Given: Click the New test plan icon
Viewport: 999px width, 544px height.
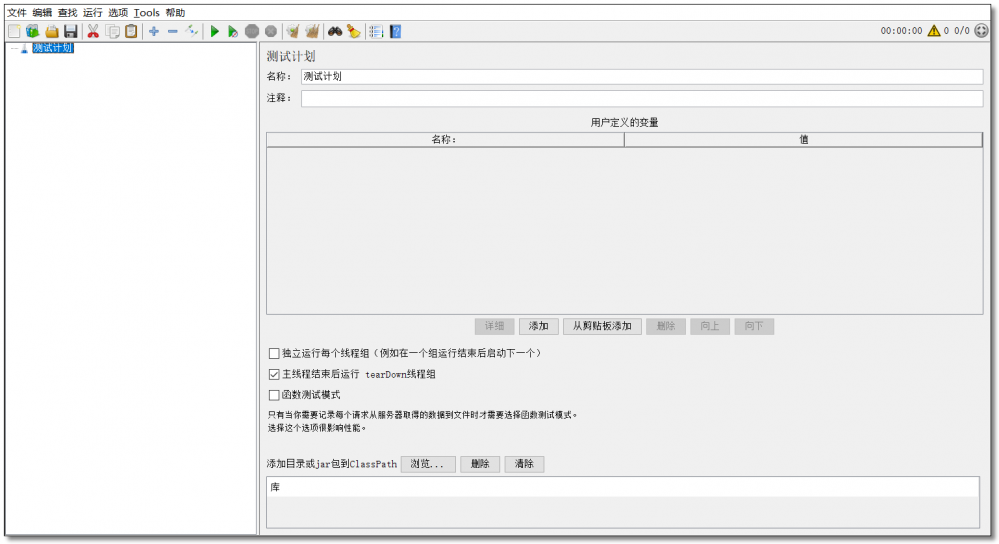Looking at the screenshot, I should point(14,31).
